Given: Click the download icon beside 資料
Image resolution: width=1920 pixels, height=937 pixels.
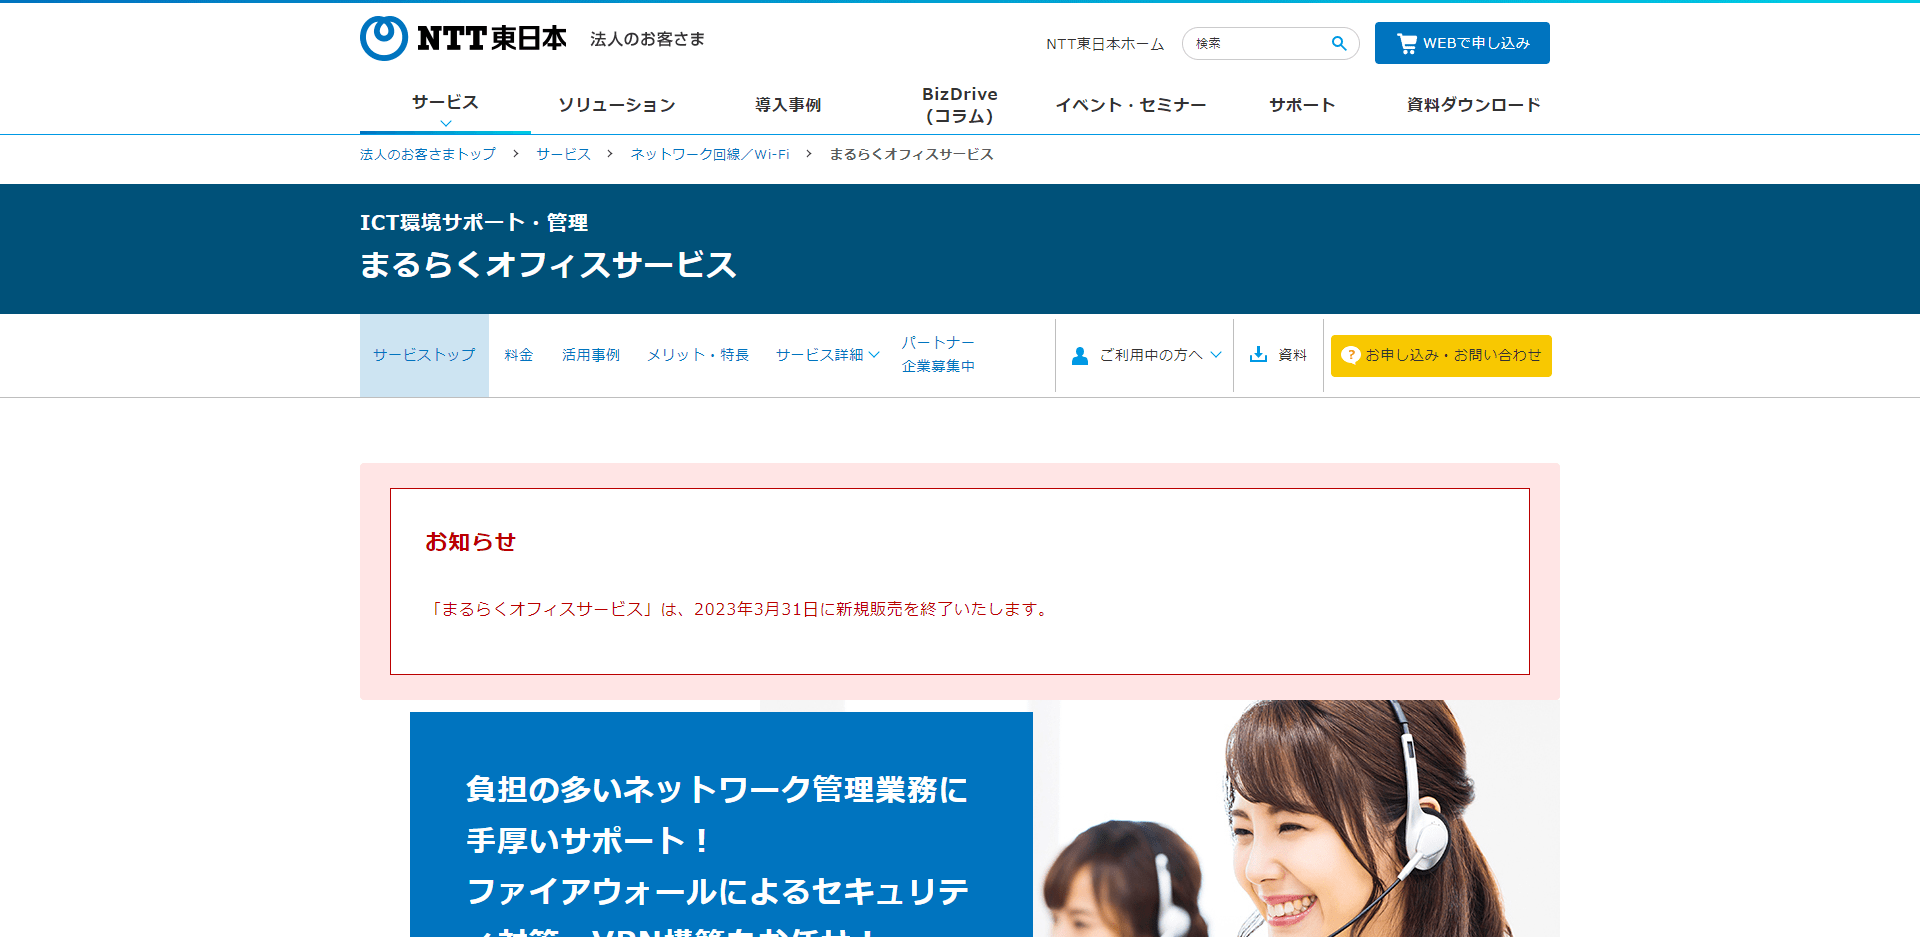Looking at the screenshot, I should [x=1258, y=354].
